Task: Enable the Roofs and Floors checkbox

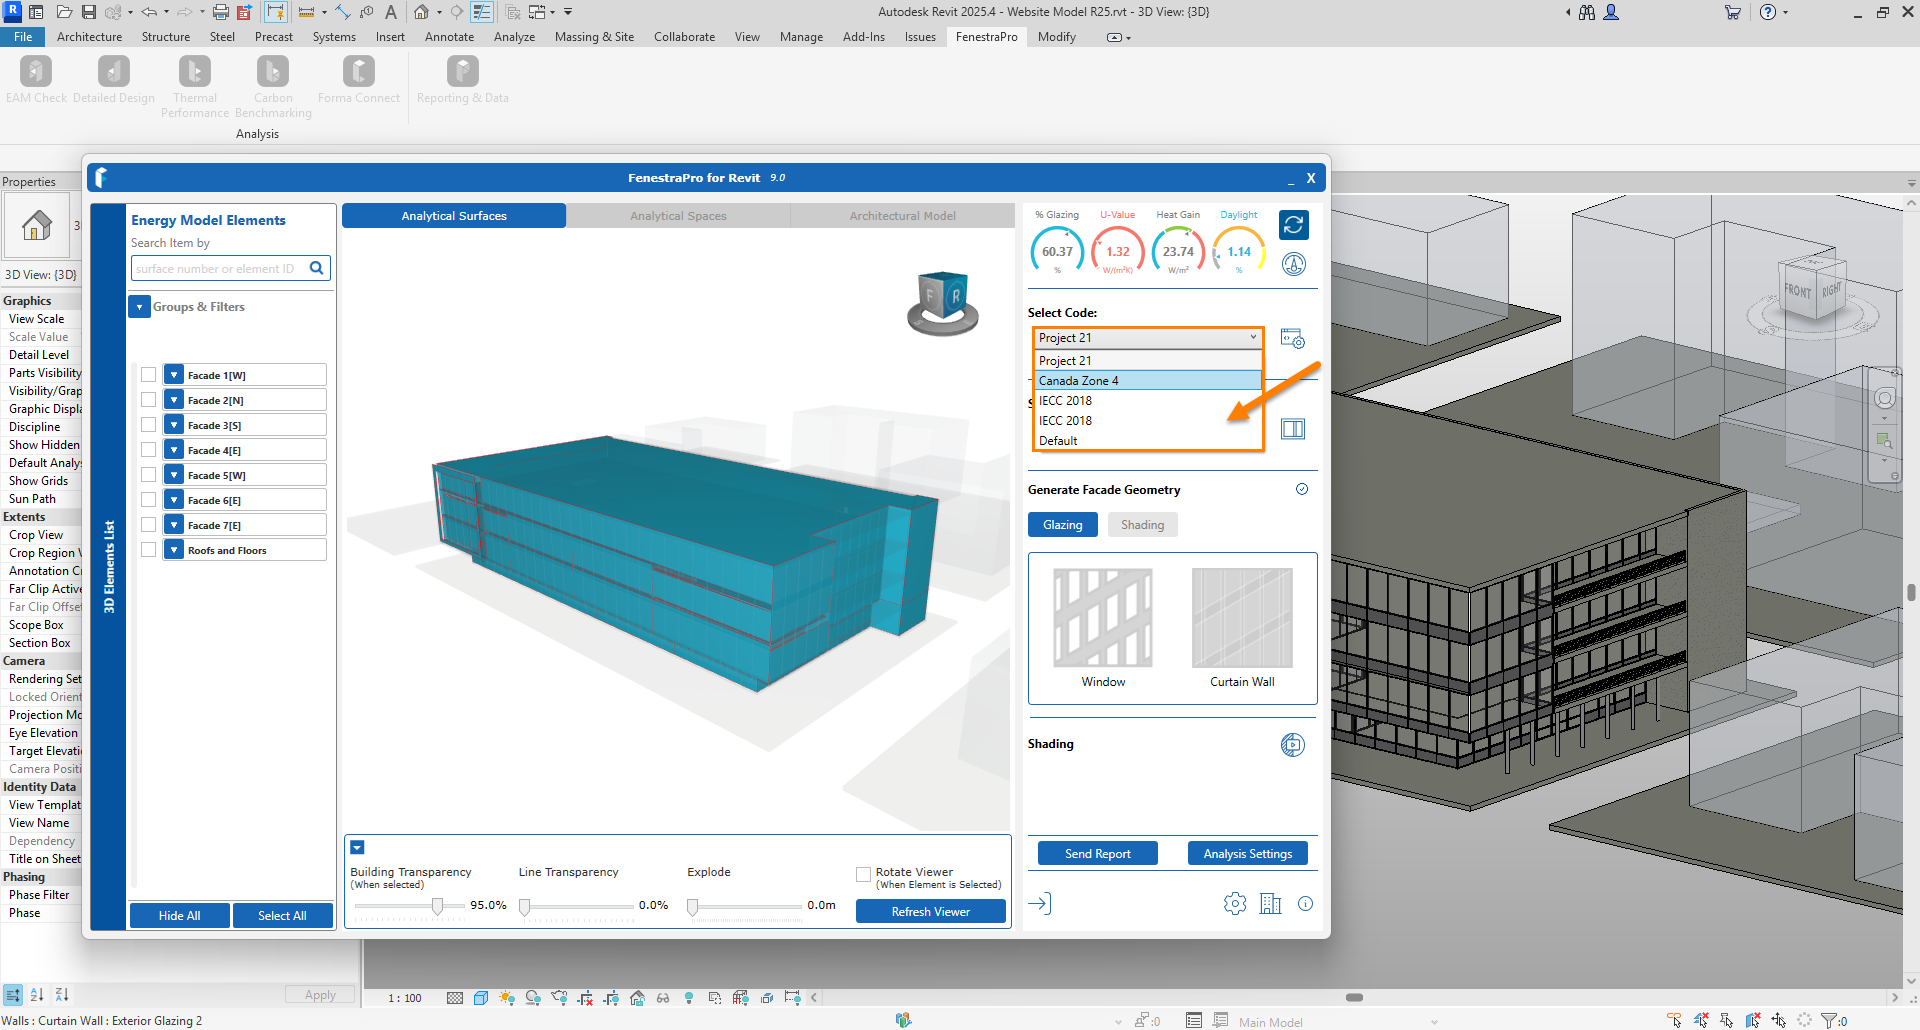Action: tap(149, 550)
